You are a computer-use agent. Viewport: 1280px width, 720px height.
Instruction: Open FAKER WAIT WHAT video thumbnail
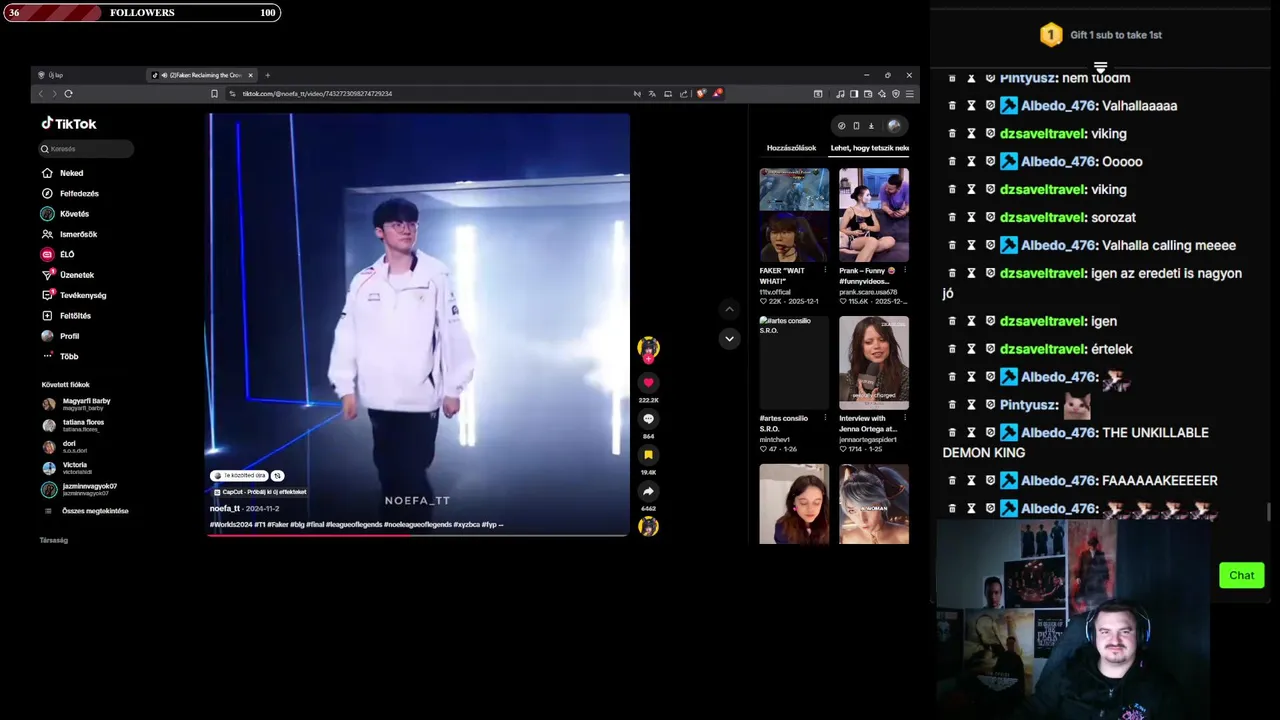[x=794, y=215]
